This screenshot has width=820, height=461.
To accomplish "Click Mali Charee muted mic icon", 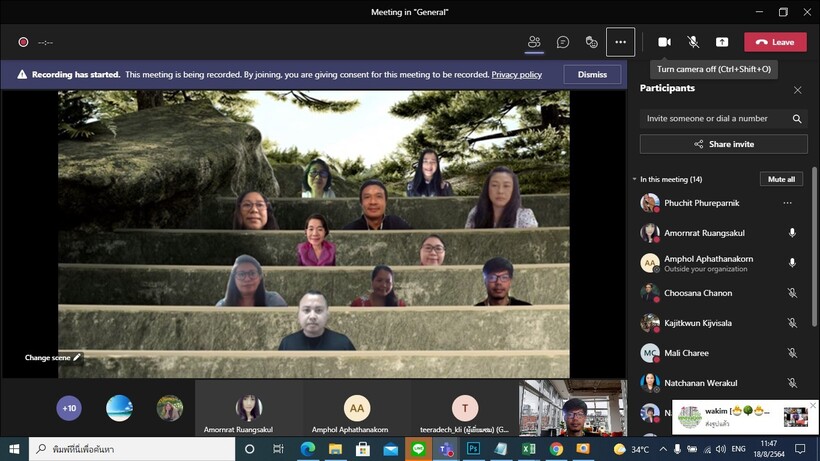I will tap(792, 353).
